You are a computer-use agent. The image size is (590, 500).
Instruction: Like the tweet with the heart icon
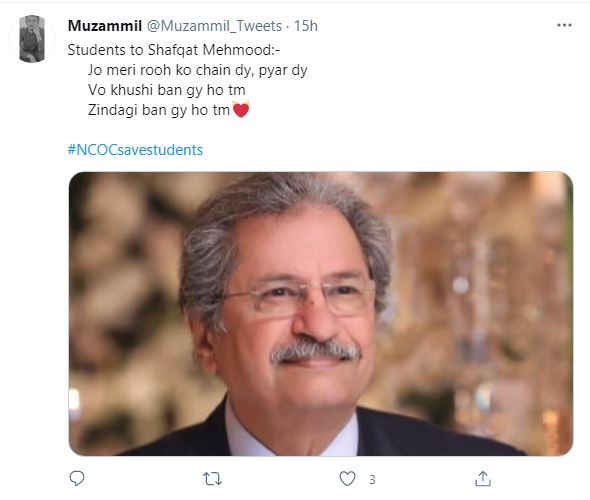pyautogui.click(x=347, y=479)
